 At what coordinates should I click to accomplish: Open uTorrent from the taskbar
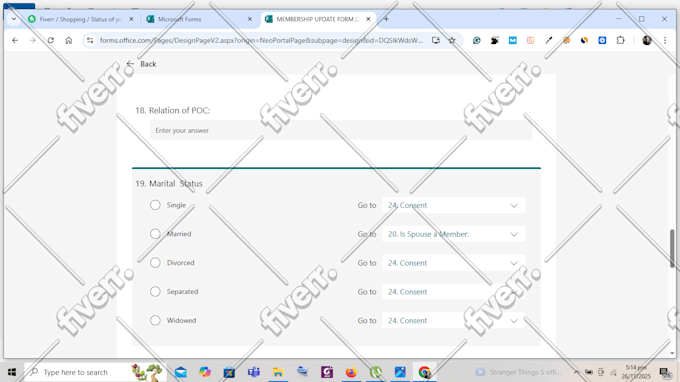[x=376, y=372]
